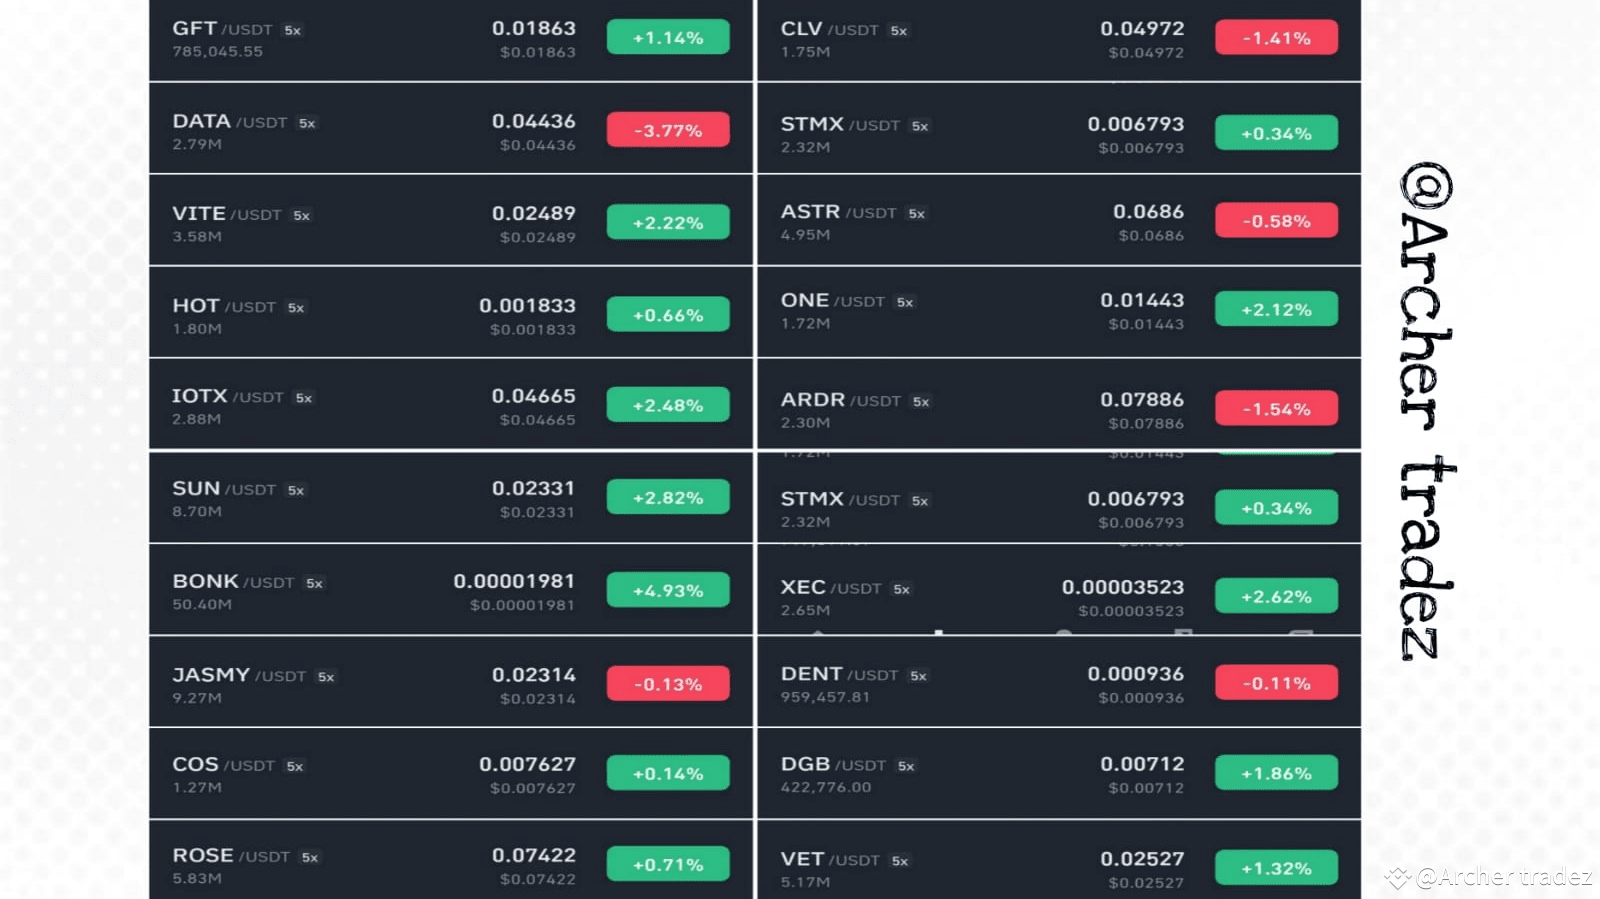Select the 5x leverage tag on VET

pos(900,860)
